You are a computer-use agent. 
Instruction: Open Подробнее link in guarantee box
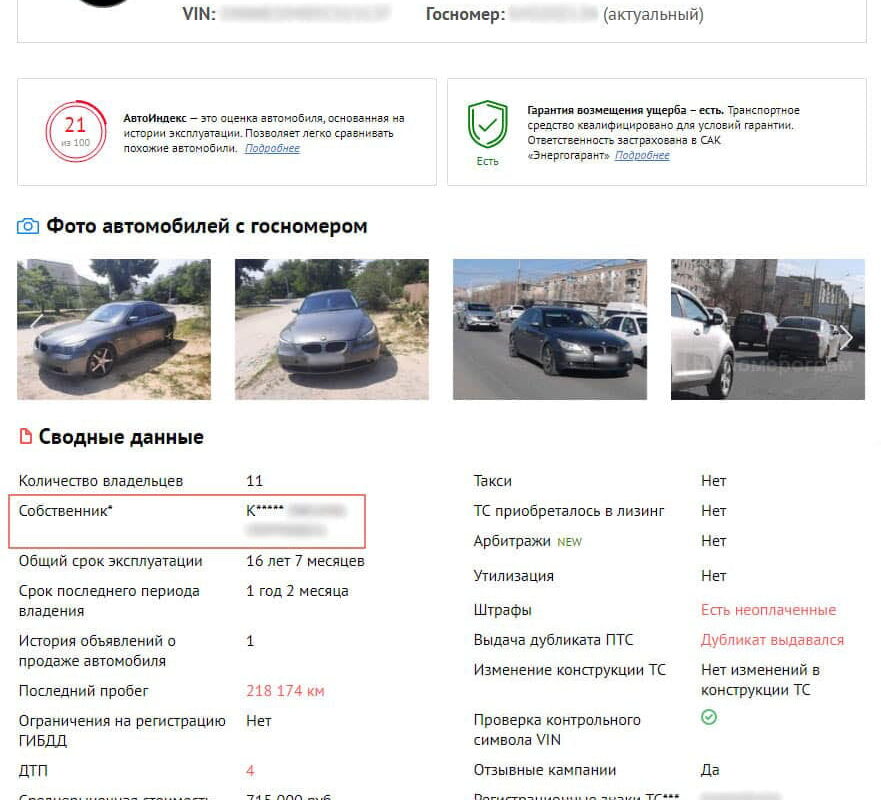pyautogui.click(x=642, y=155)
